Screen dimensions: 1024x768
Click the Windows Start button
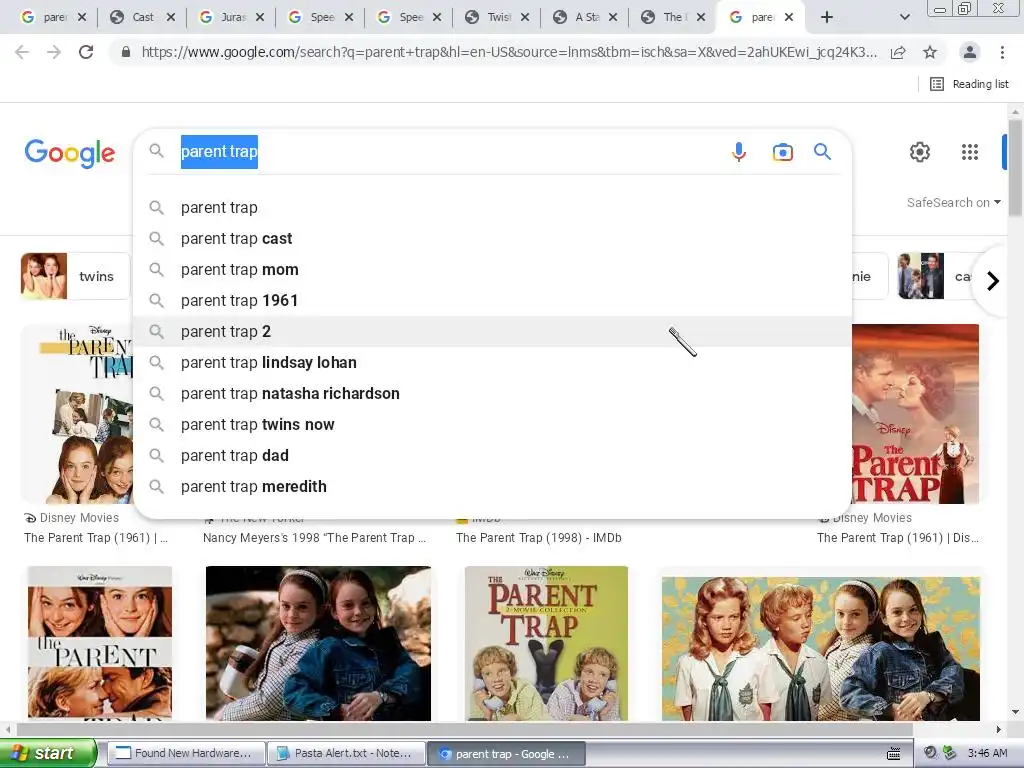(48, 754)
